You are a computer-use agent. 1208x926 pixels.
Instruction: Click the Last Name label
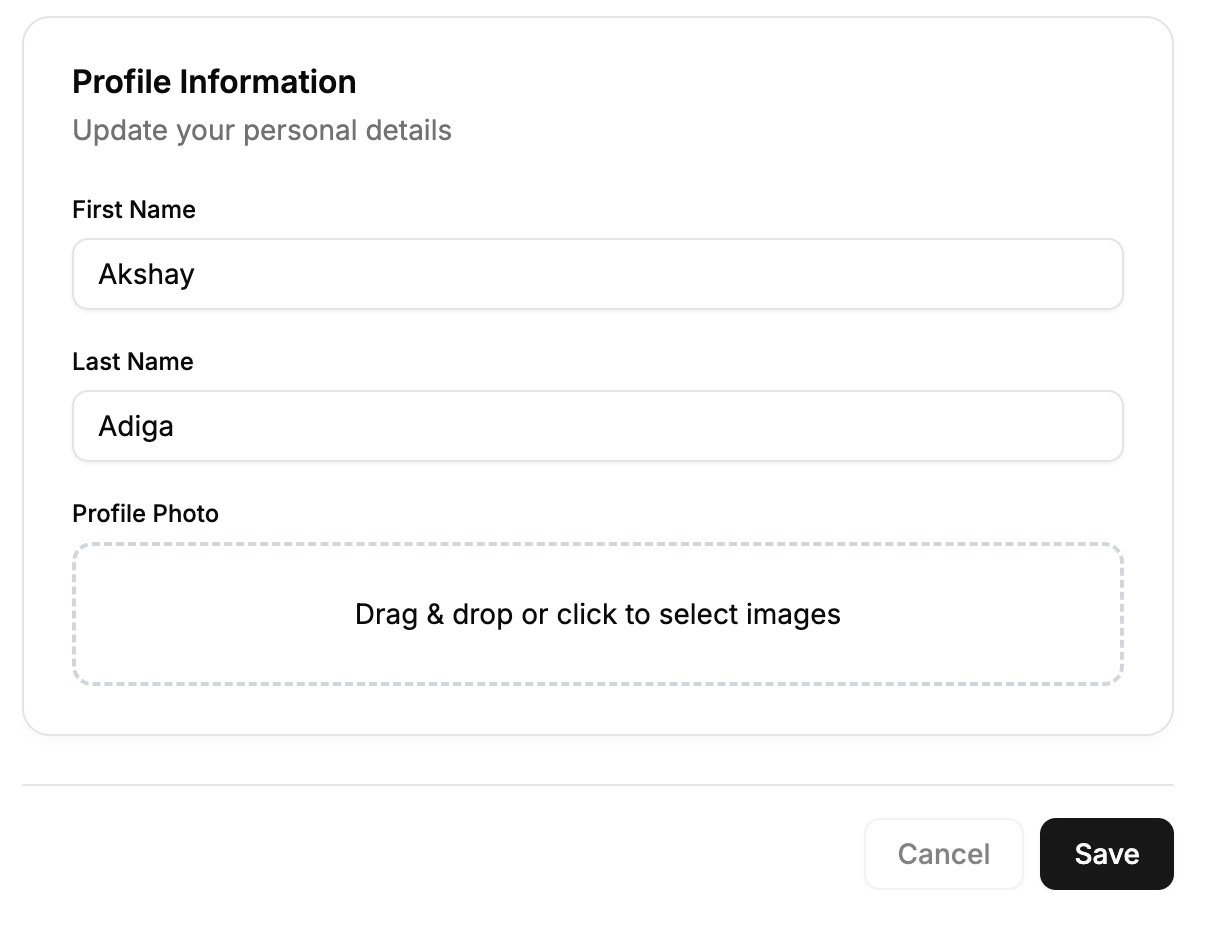coord(133,362)
